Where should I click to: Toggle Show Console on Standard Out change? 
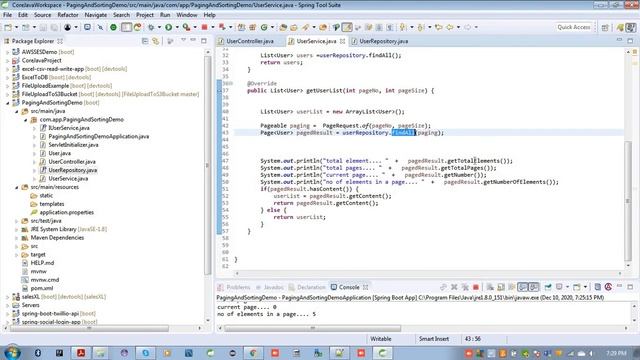click(x=523, y=287)
